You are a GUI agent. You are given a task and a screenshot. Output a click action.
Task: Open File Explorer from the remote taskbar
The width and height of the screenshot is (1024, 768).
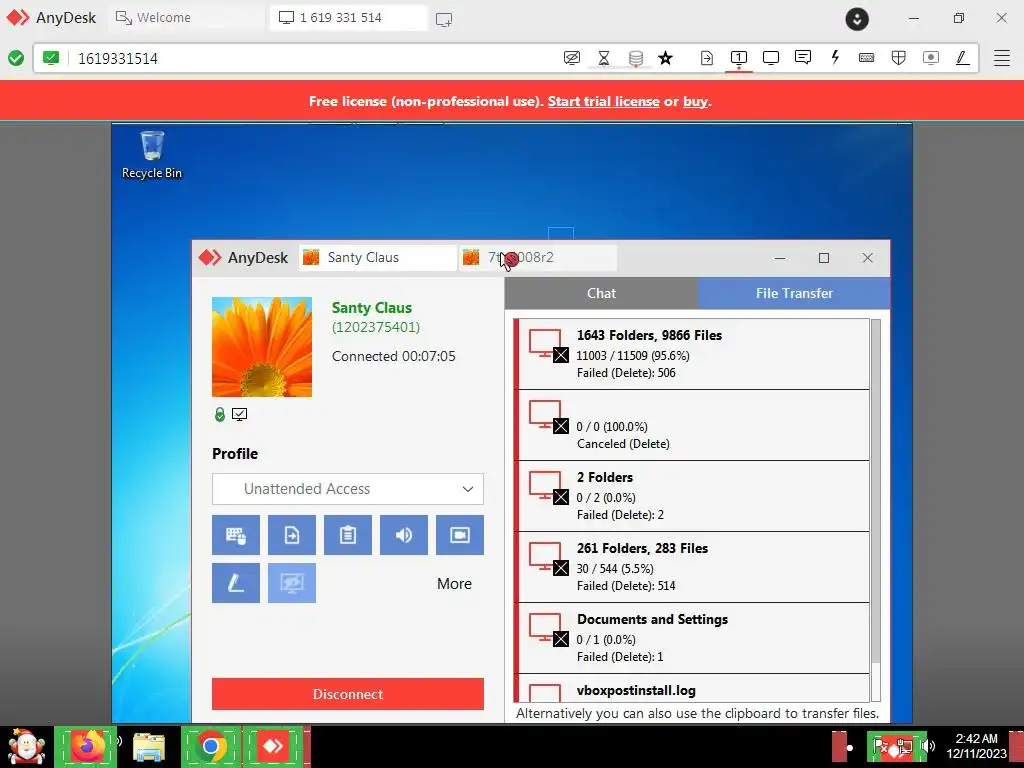[x=148, y=746]
